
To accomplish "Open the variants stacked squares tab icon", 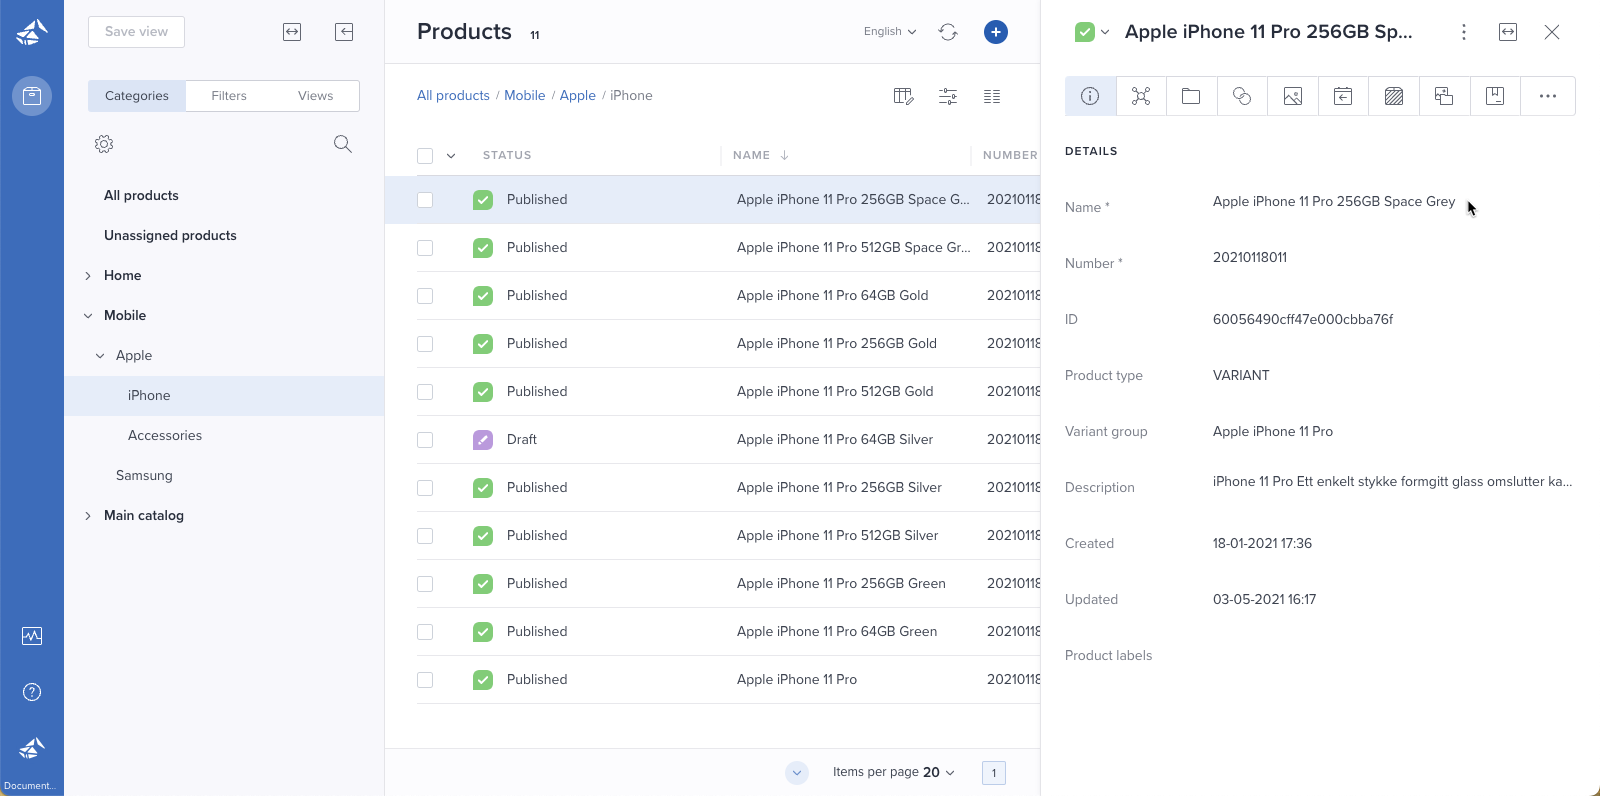I will 1444,96.
